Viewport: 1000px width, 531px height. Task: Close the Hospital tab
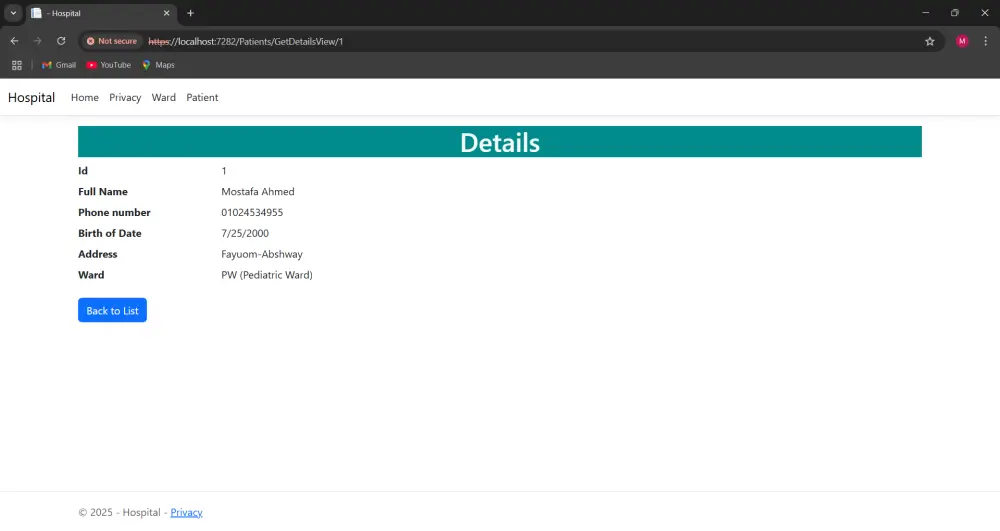(x=166, y=13)
